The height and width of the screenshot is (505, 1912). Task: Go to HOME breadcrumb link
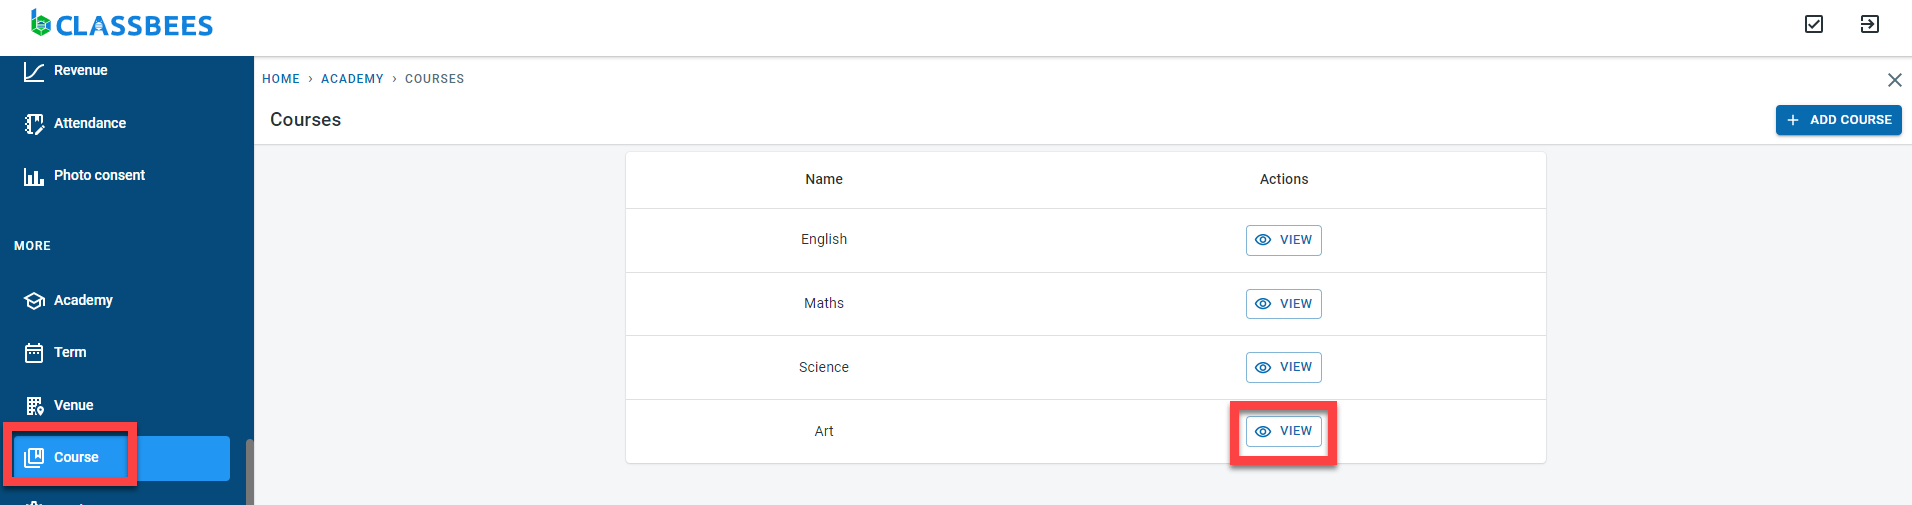pyautogui.click(x=281, y=79)
